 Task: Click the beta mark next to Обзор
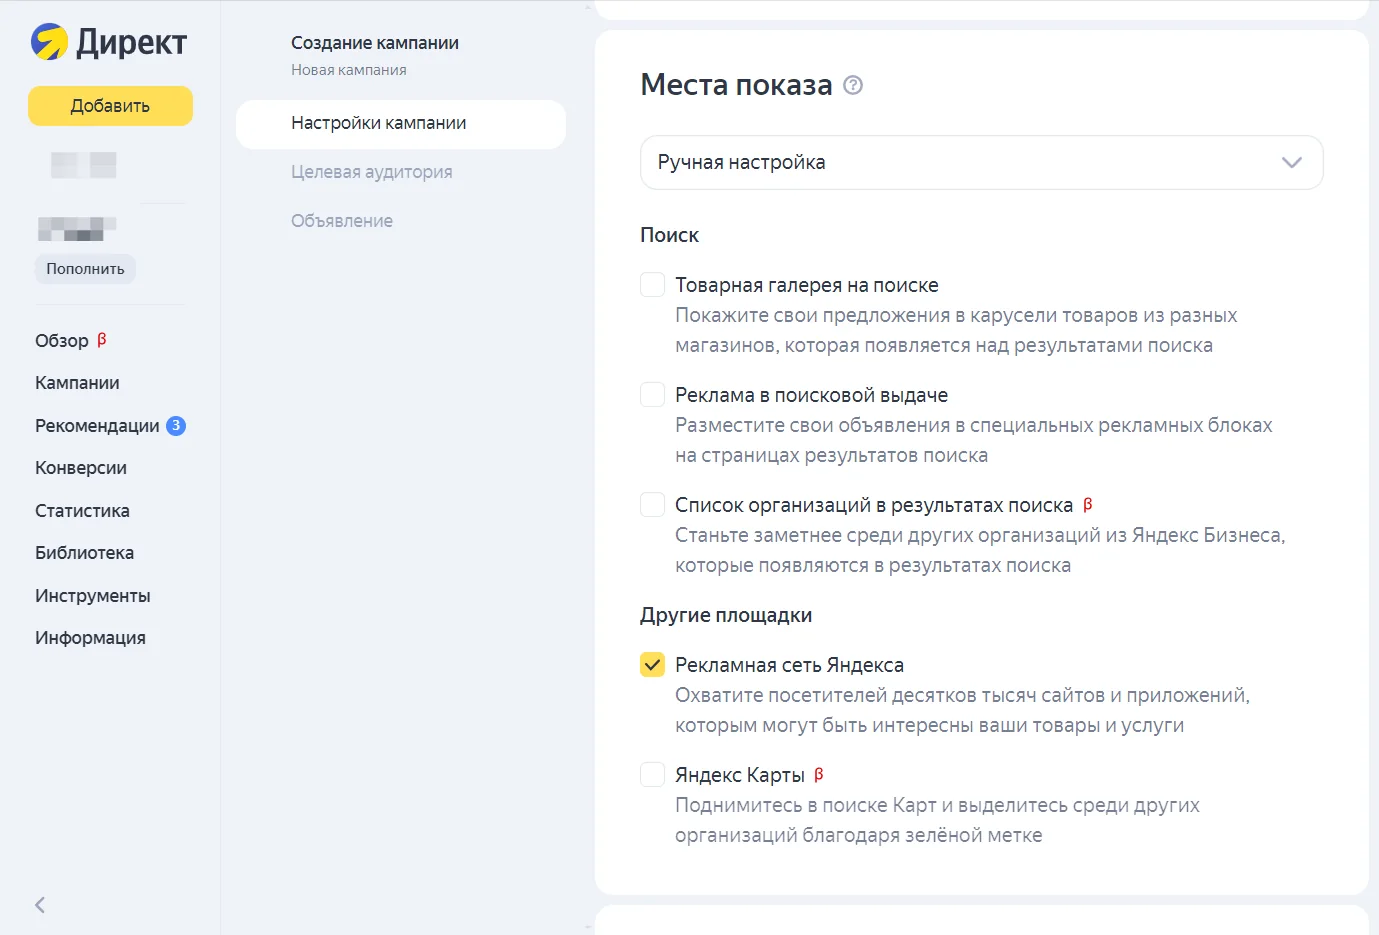click(x=101, y=340)
